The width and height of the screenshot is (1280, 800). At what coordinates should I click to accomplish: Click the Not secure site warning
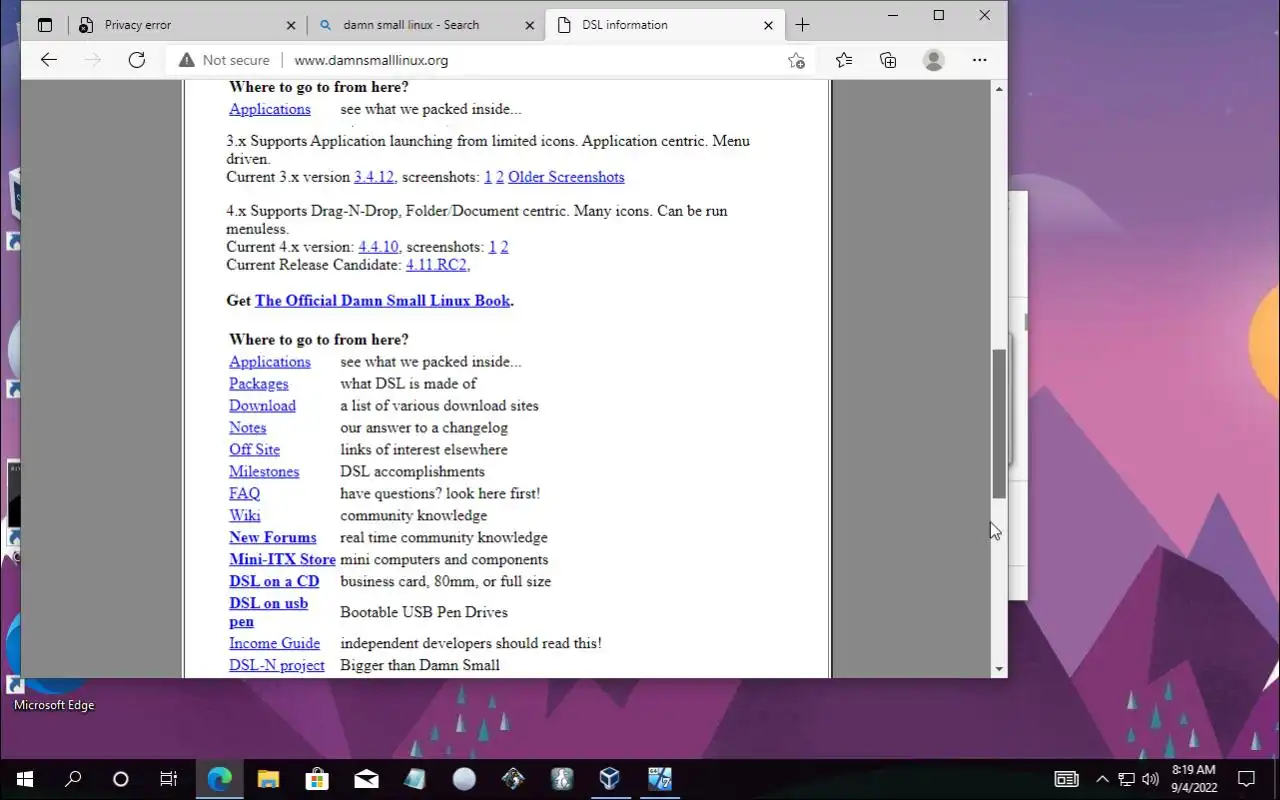[224, 60]
